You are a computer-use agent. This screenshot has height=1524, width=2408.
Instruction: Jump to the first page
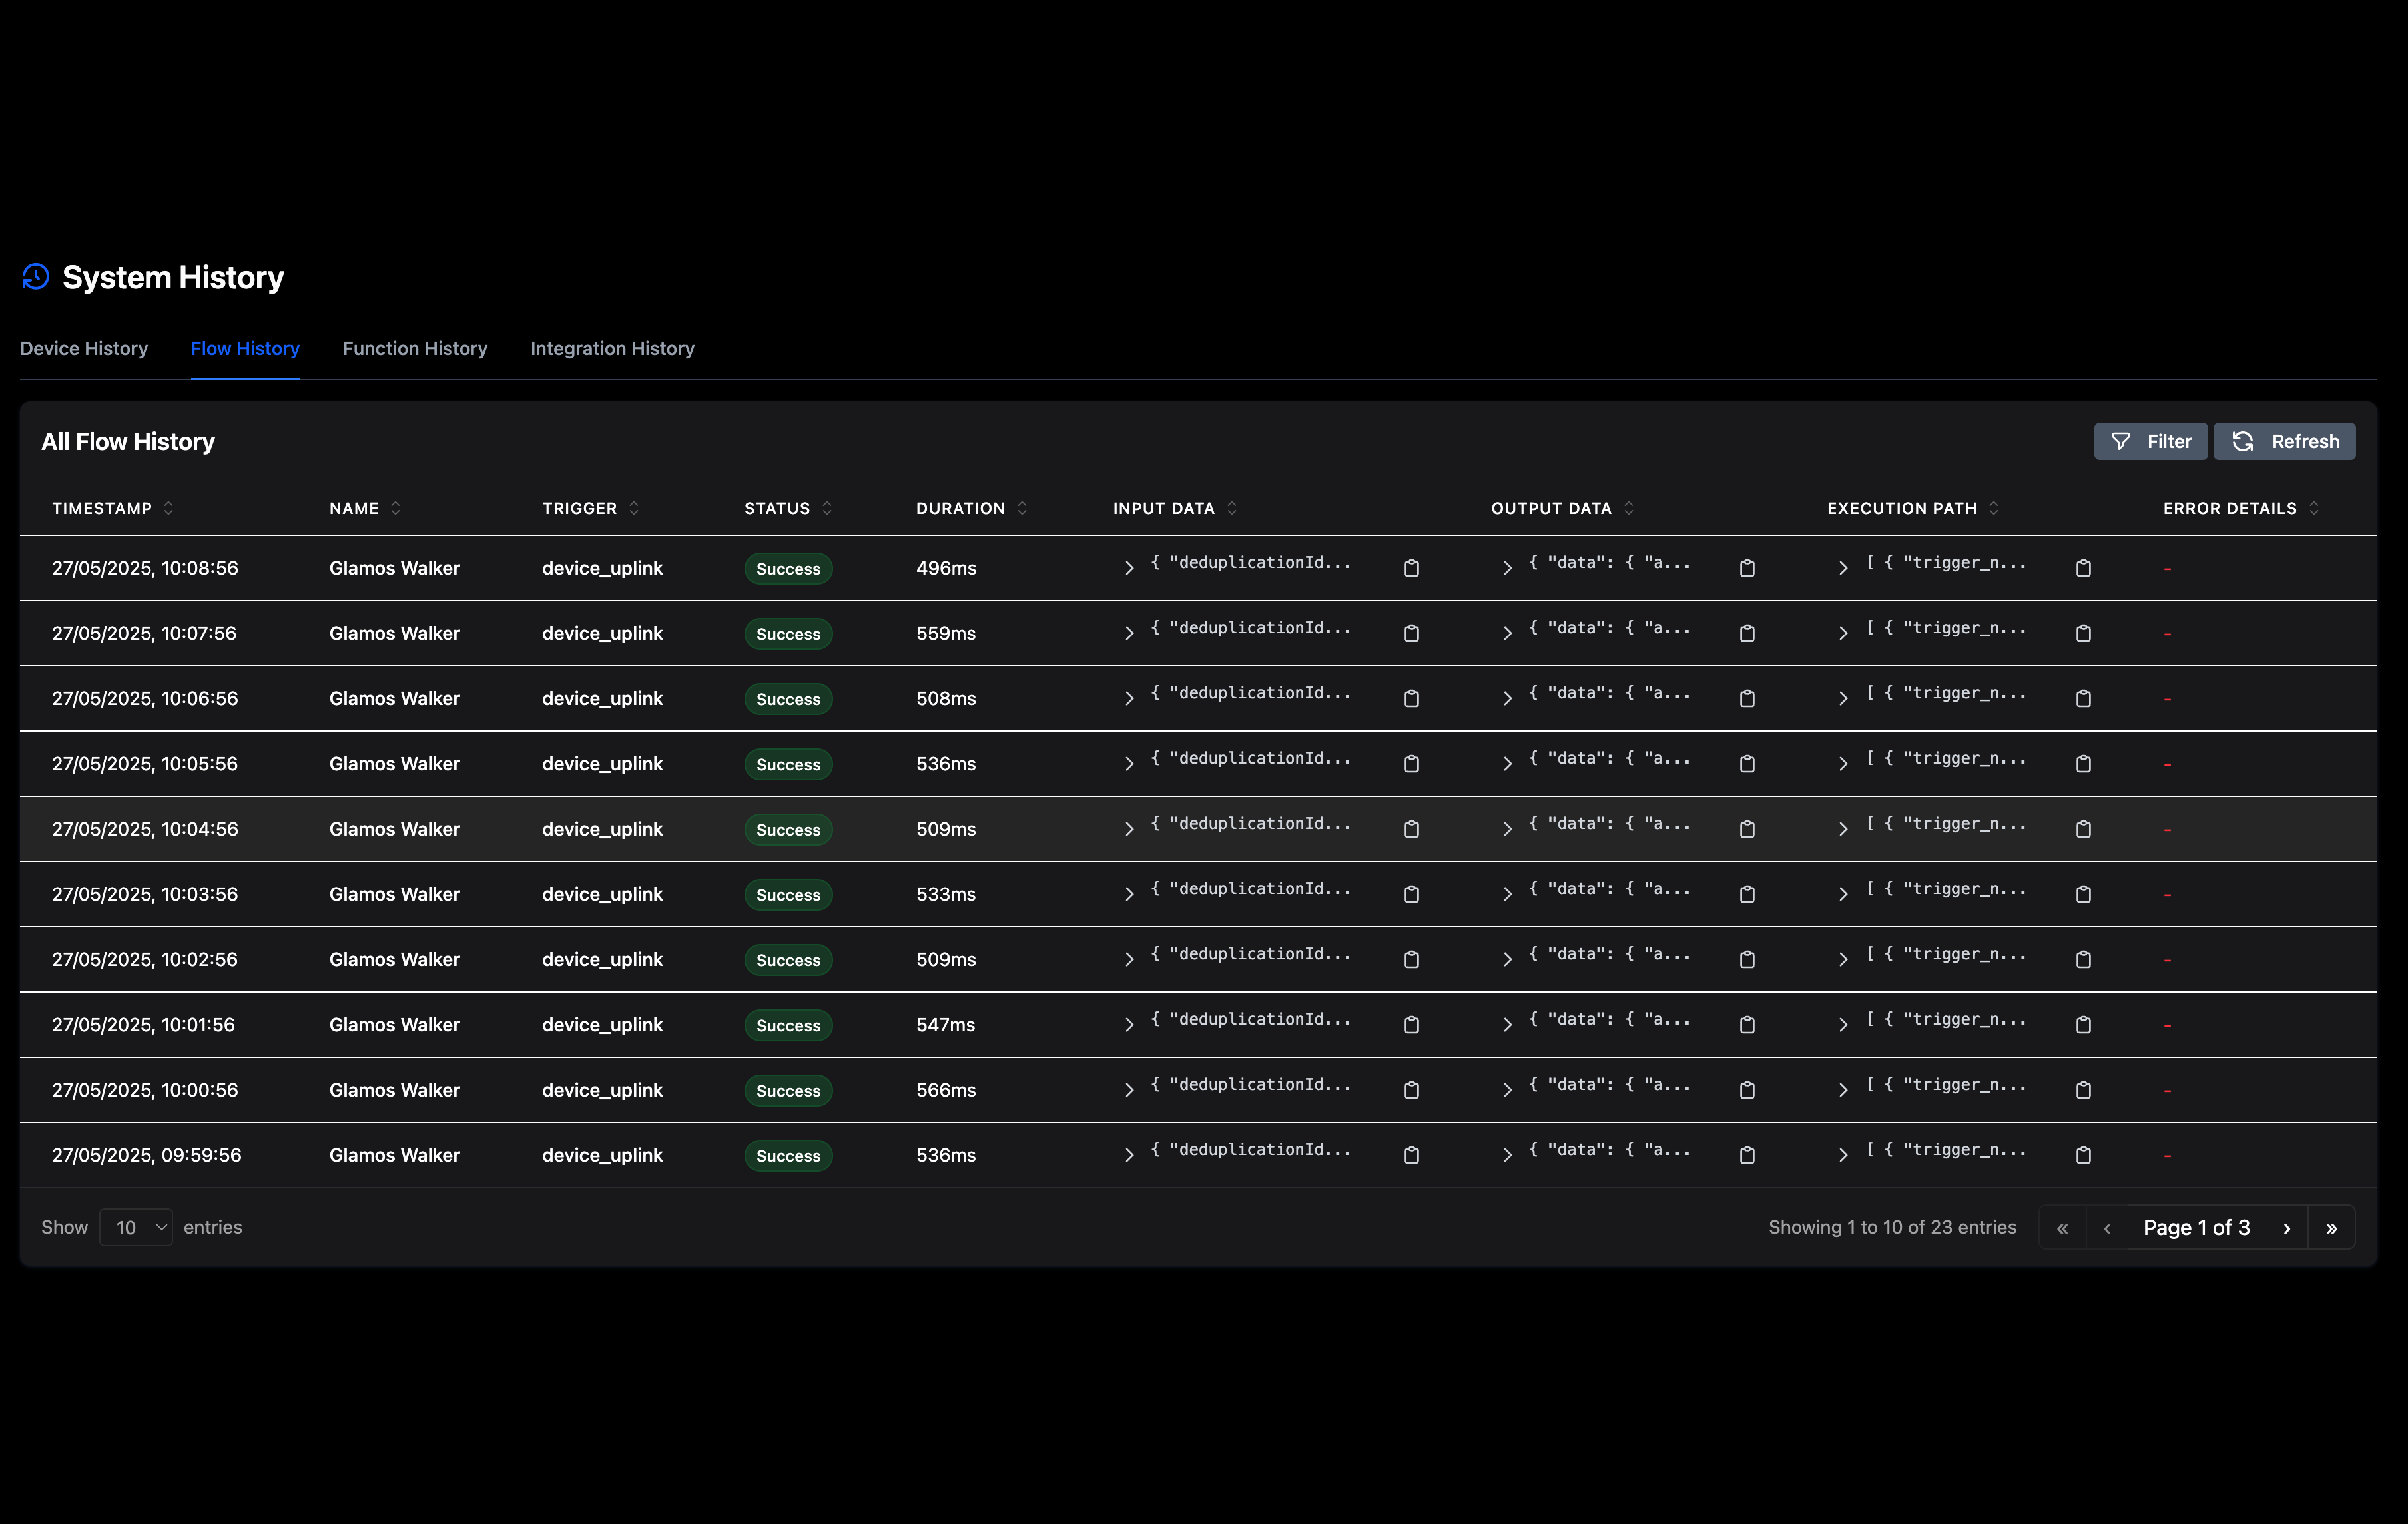pyautogui.click(x=2062, y=1228)
